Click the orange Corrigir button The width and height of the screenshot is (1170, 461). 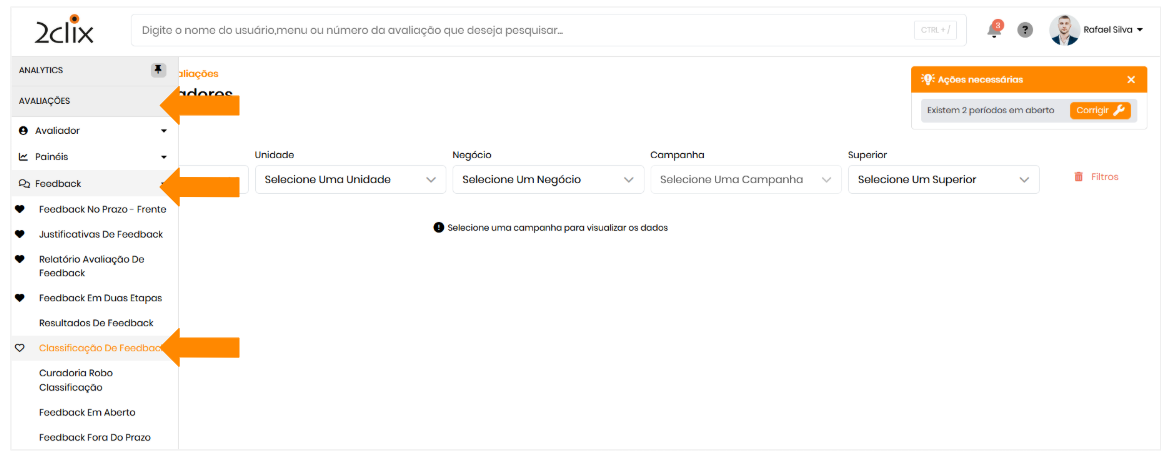tap(1100, 110)
